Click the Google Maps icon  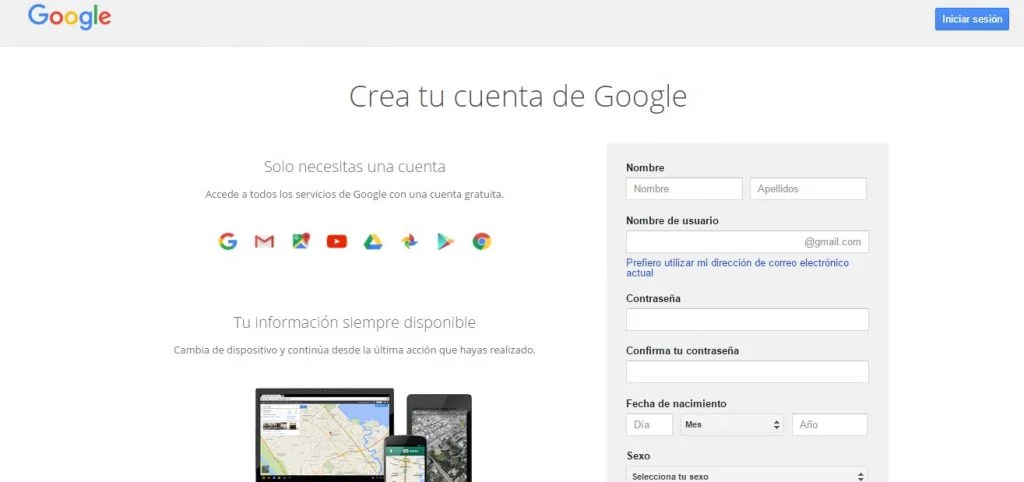[301, 242]
